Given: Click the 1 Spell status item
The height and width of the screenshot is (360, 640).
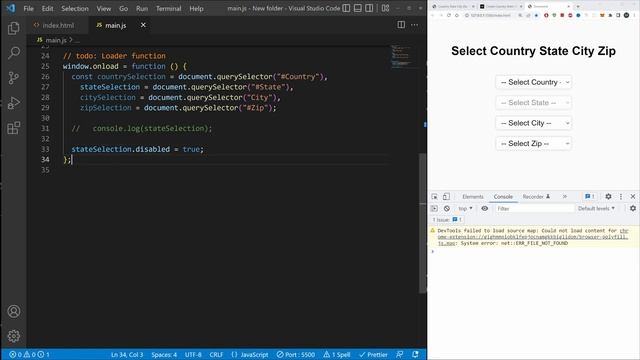Looking at the screenshot, I should (x=337, y=354).
